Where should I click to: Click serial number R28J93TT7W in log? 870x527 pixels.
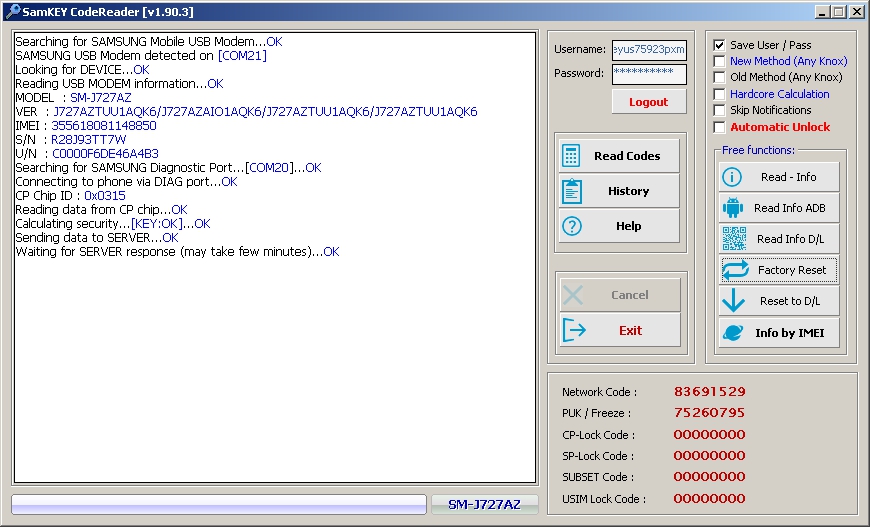[88, 140]
